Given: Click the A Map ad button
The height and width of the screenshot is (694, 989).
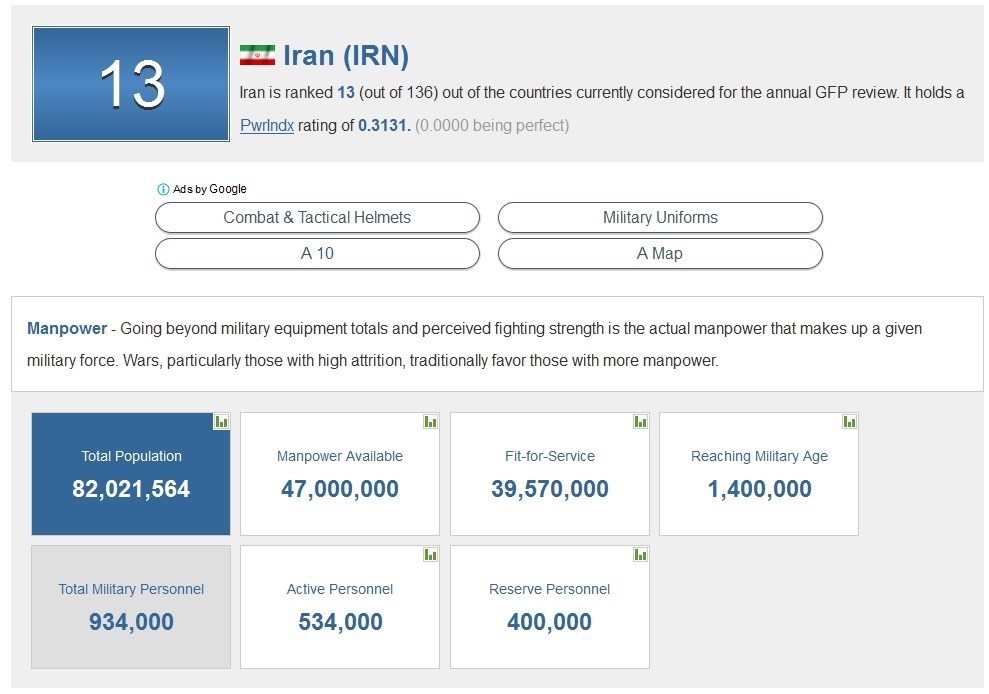Looking at the screenshot, I should click(660, 254).
